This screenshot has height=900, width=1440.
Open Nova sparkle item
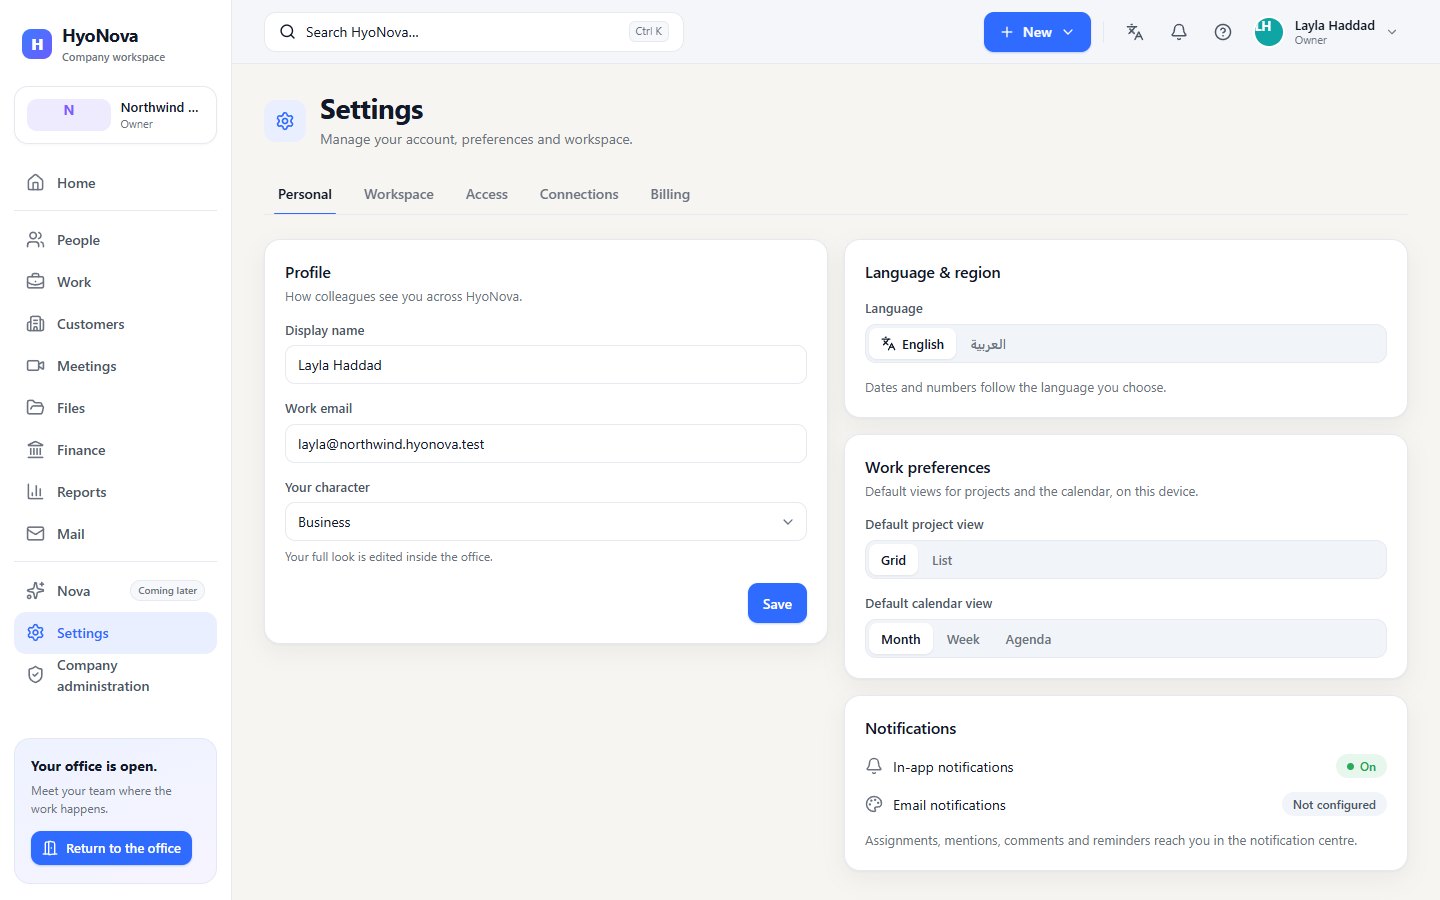[115, 591]
